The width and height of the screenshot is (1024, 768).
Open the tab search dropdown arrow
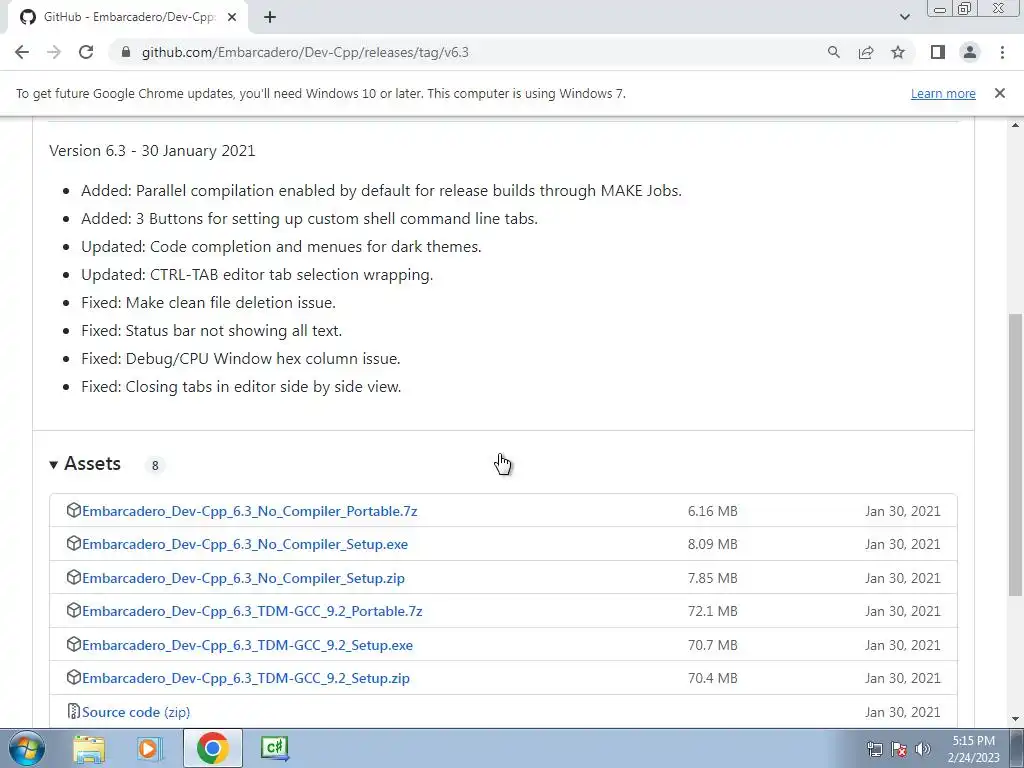[904, 17]
